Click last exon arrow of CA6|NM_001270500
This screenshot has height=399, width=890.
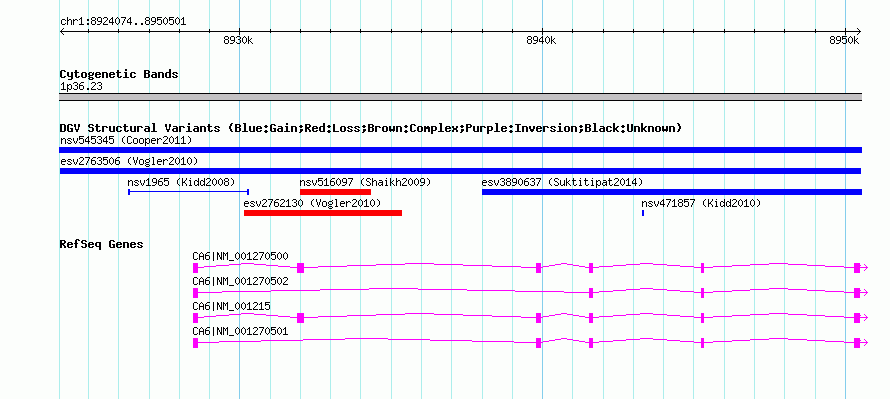click(x=860, y=268)
